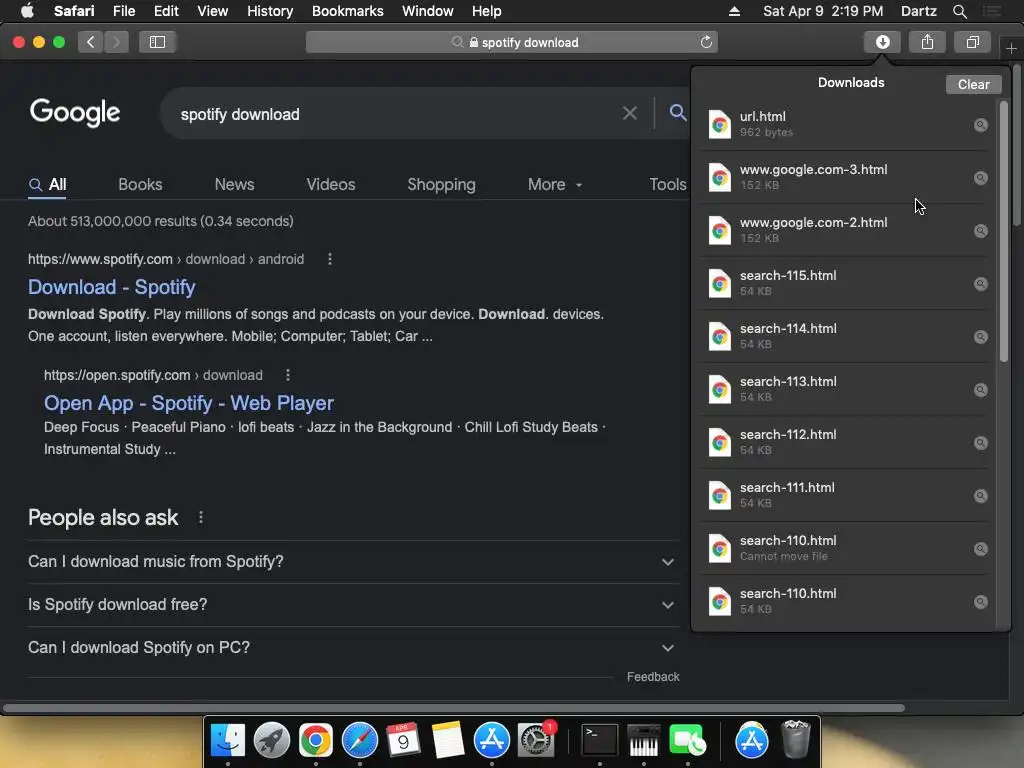Image resolution: width=1024 pixels, height=768 pixels.
Task: Reveal www.google.com-2.html with magnifier icon
Action: coord(981,231)
